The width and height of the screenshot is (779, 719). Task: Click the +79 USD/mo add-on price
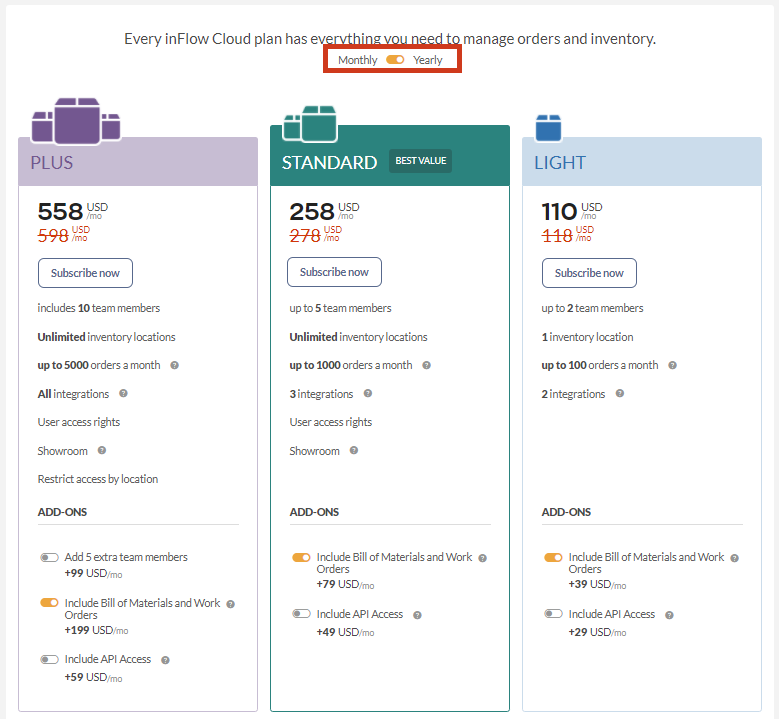(x=345, y=584)
